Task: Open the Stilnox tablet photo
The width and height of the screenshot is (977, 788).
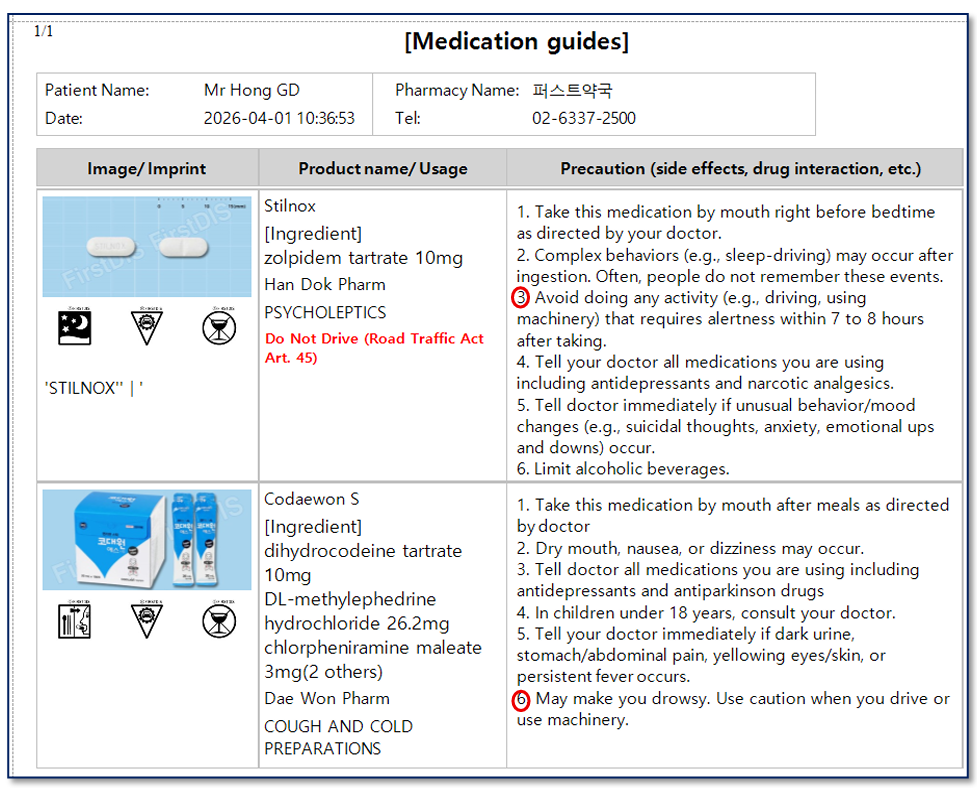Action: [x=147, y=246]
